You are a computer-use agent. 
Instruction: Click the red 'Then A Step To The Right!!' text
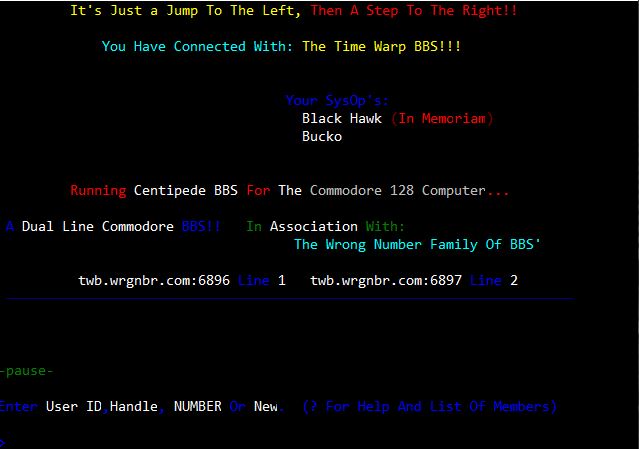click(414, 10)
